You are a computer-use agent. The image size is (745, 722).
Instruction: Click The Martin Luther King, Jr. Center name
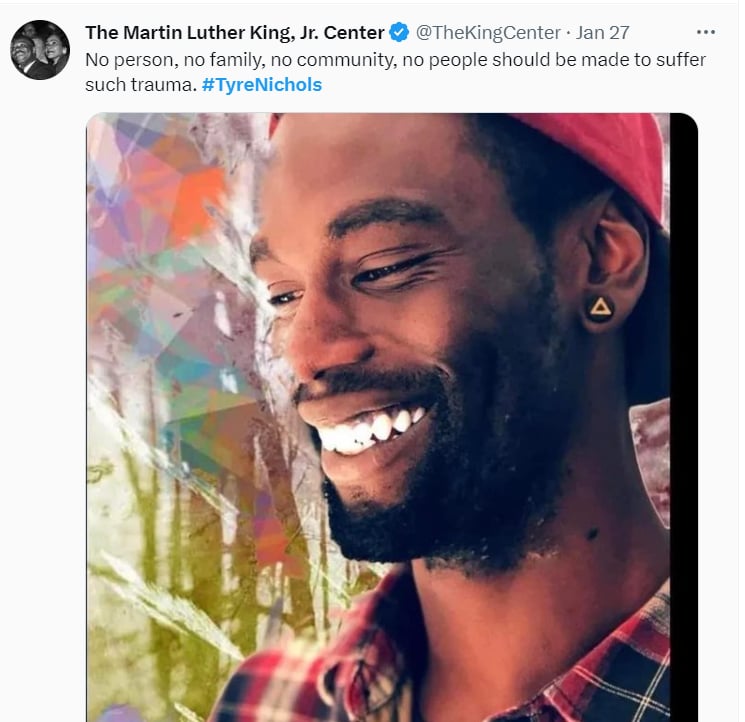pyautogui.click(x=235, y=32)
